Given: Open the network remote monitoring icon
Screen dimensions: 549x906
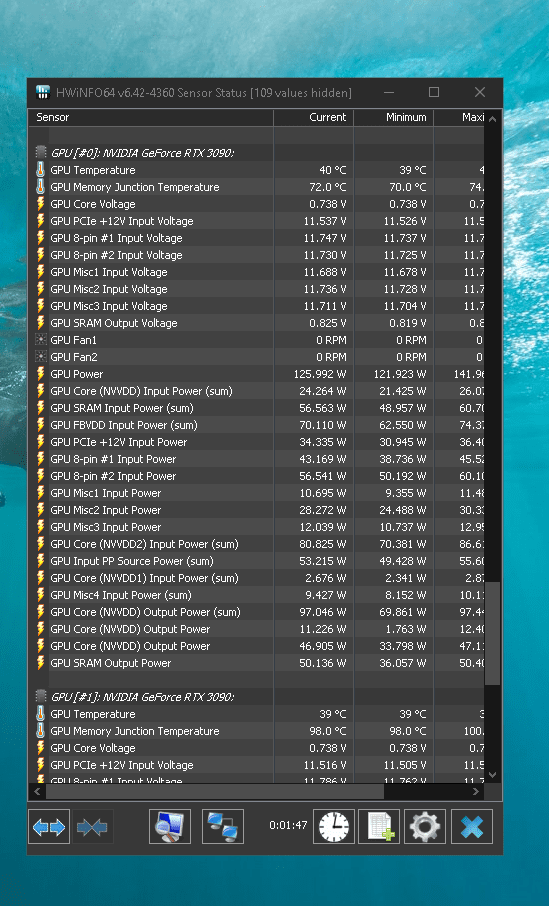Looking at the screenshot, I should point(222,827).
